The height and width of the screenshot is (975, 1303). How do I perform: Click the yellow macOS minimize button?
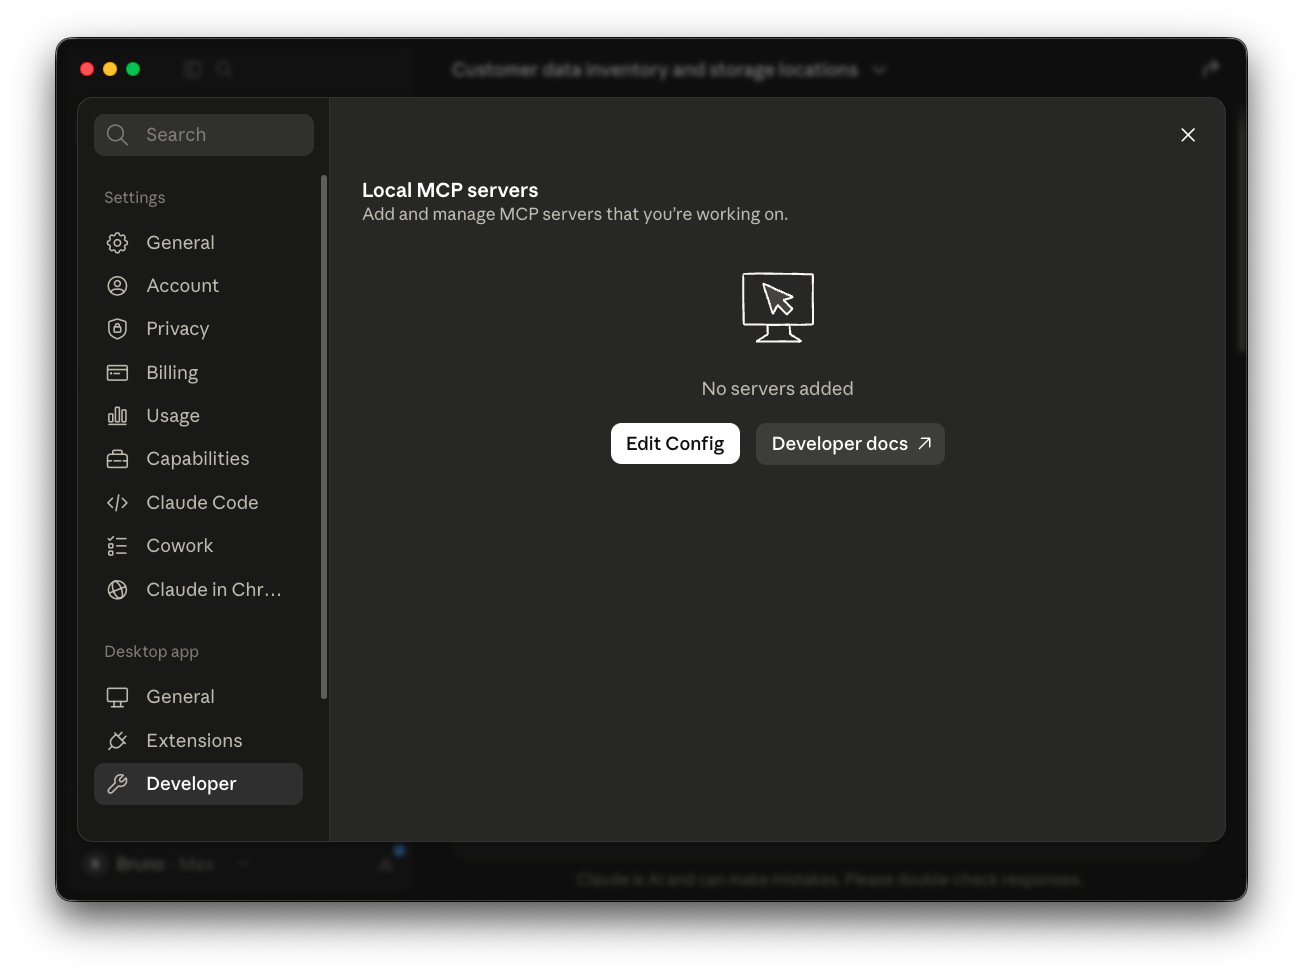[x=110, y=69]
